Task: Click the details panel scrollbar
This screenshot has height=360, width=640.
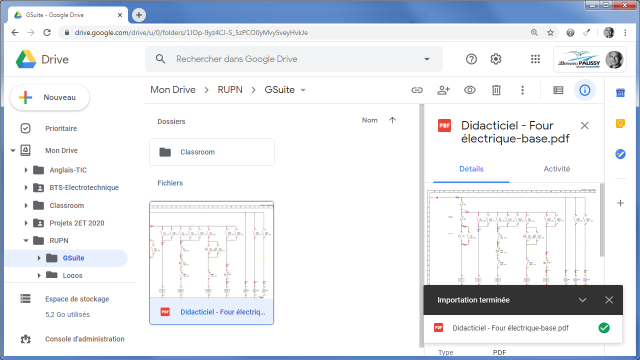Action: point(602,220)
